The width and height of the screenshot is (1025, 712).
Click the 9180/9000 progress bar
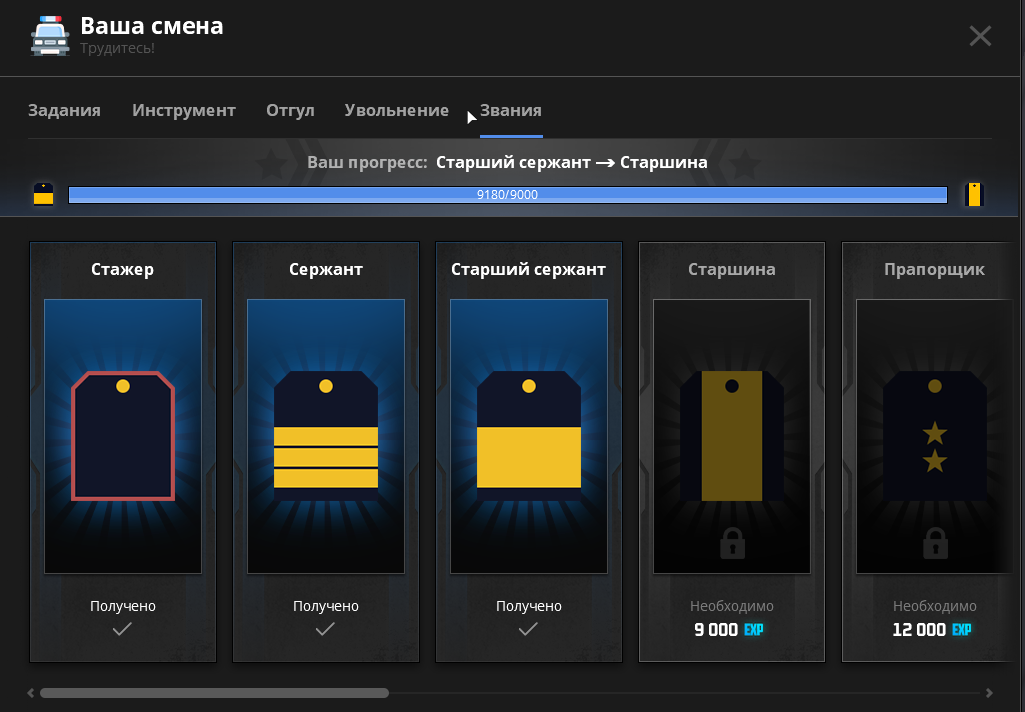507,195
